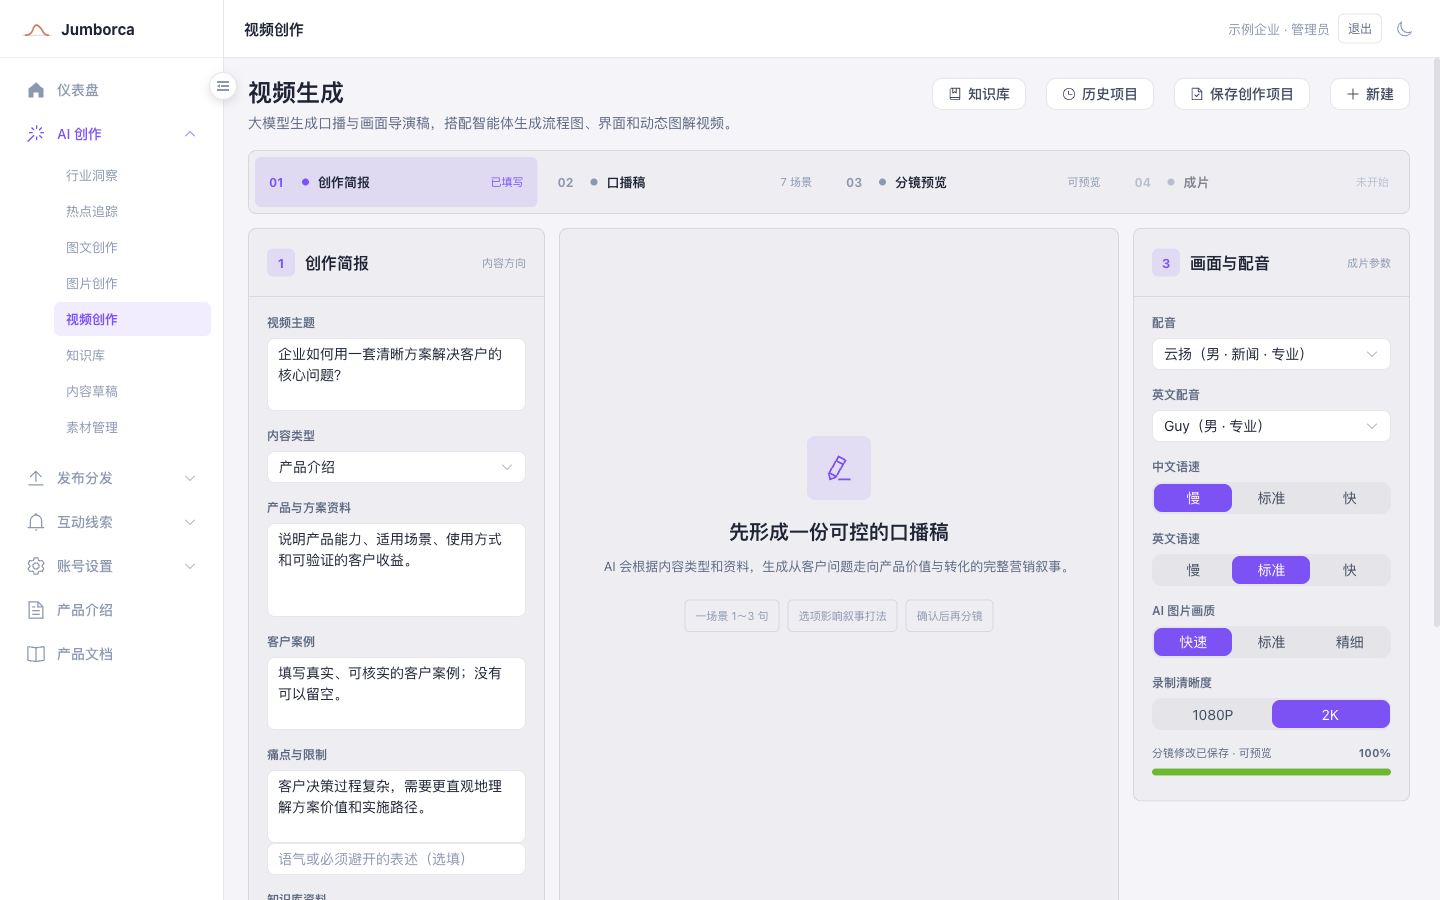This screenshot has width=1440, height=900.
Task: Go to step 02 口播稿
Action: pos(684,182)
